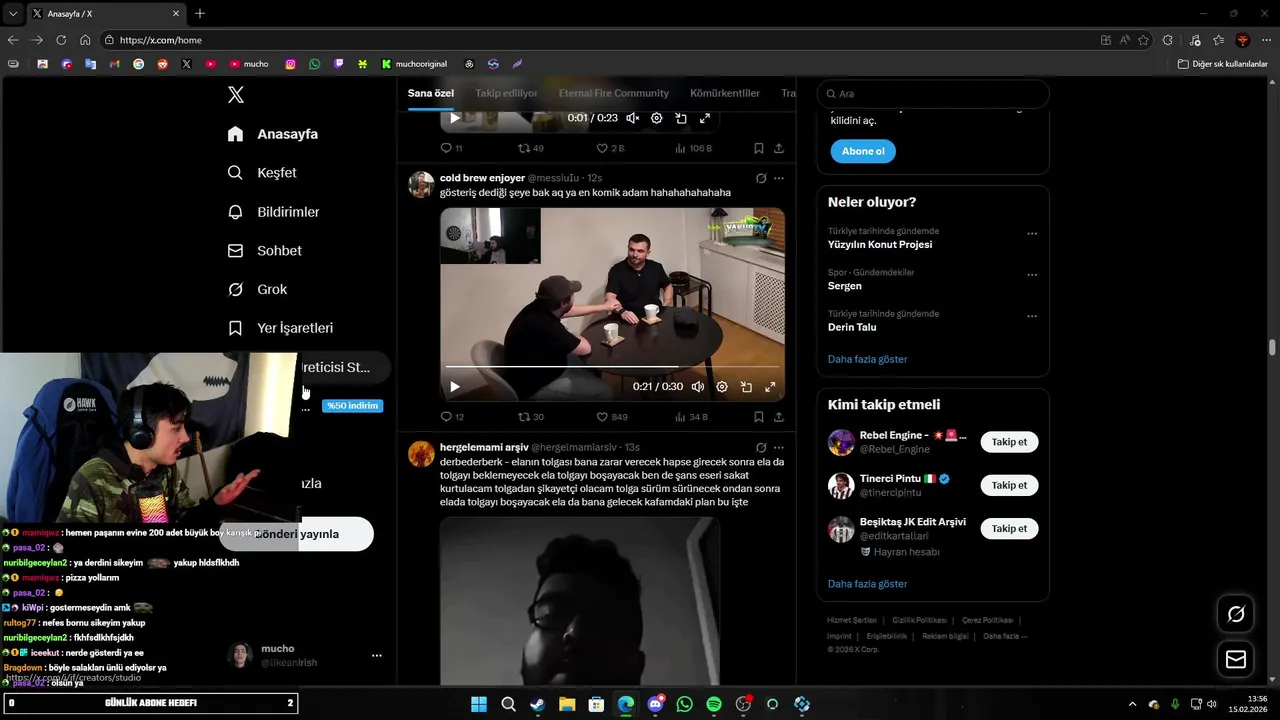Click the Ara search field
Viewport: 1280px width, 720px height.
coord(933,94)
